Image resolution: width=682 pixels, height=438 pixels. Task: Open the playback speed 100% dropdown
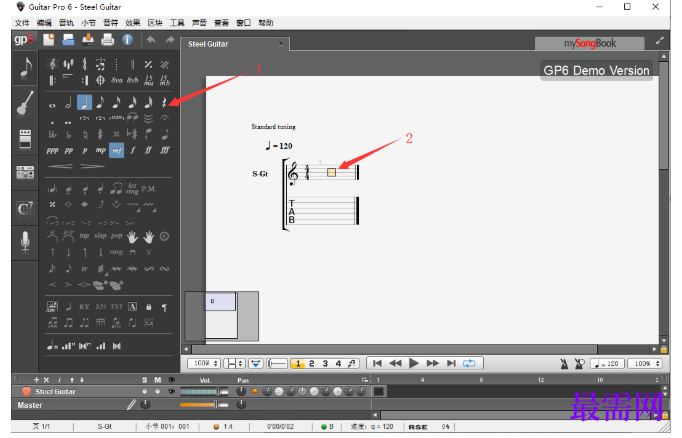(646, 363)
